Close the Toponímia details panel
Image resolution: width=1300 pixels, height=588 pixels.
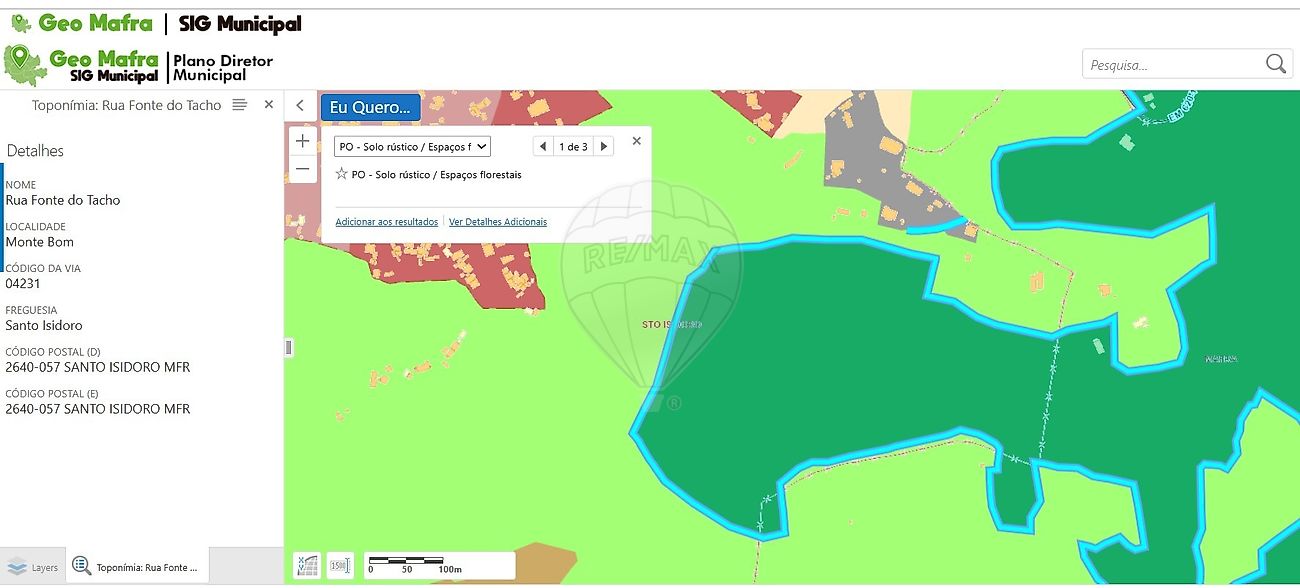[268, 105]
